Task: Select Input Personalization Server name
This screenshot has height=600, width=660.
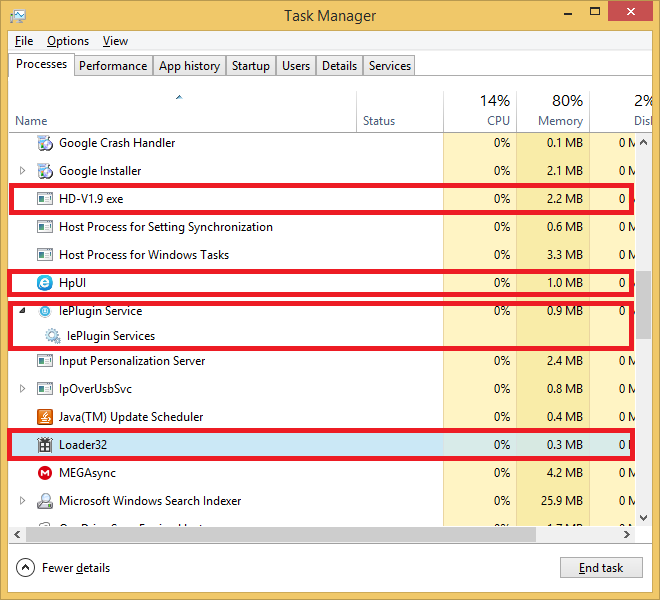Action: coord(132,361)
